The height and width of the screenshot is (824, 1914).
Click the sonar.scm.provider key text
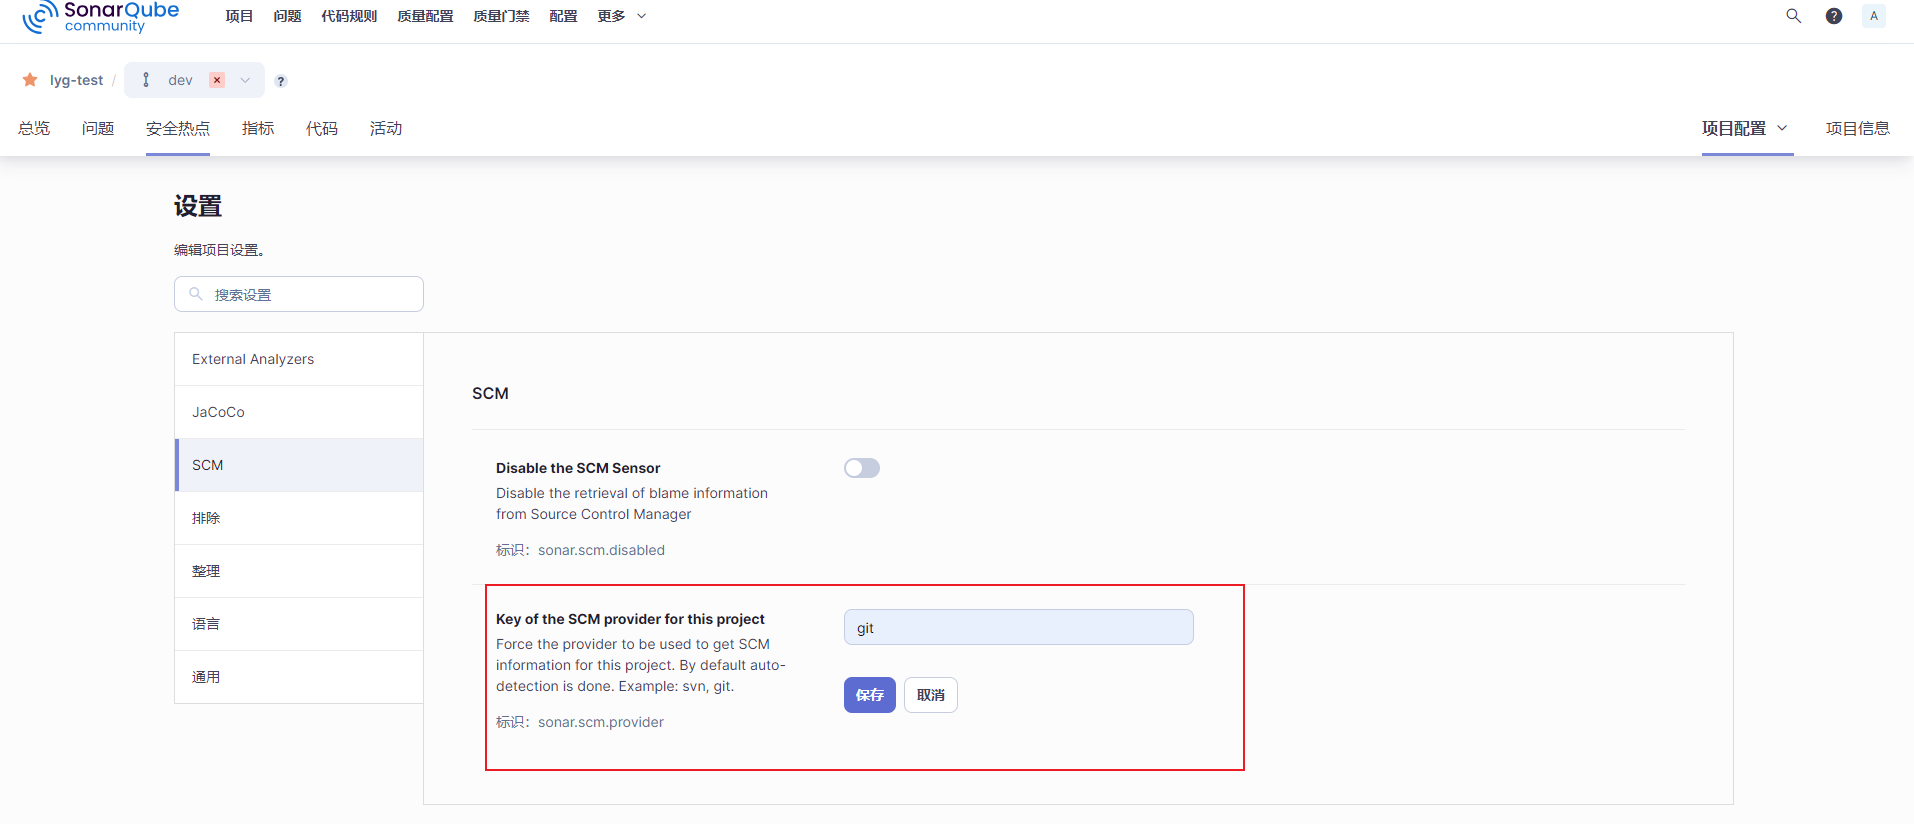coord(601,722)
